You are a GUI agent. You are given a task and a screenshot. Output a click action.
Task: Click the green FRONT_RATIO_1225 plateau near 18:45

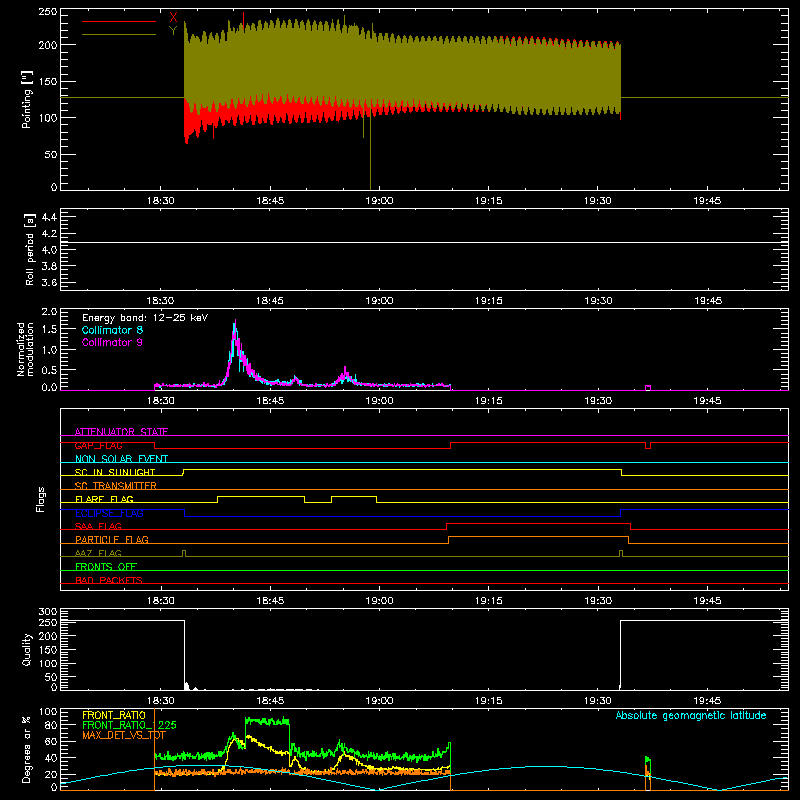coord(267,721)
